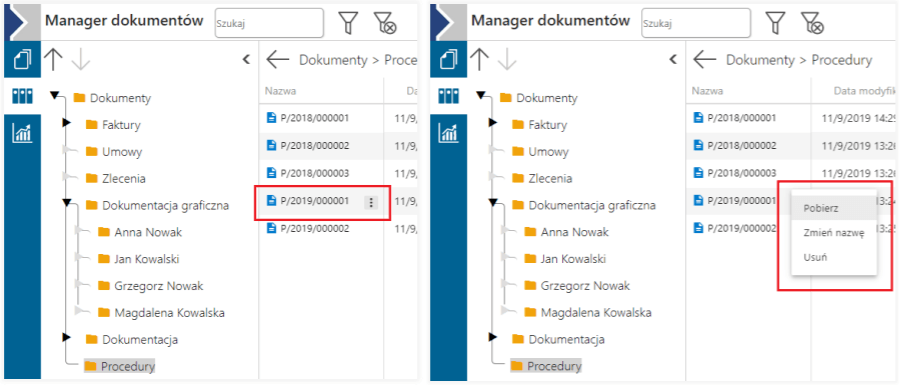
Task: Expand Faktury node arrow in left screenshot
Action: [66, 123]
